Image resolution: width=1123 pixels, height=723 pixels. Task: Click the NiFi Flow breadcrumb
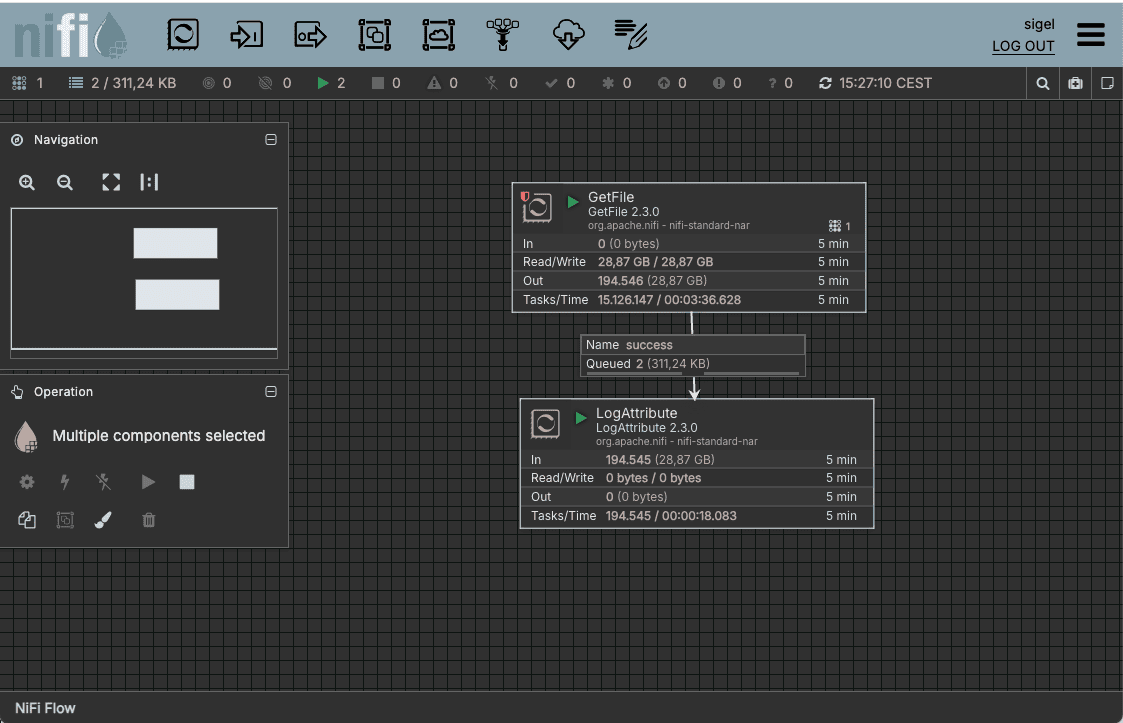(x=45, y=708)
